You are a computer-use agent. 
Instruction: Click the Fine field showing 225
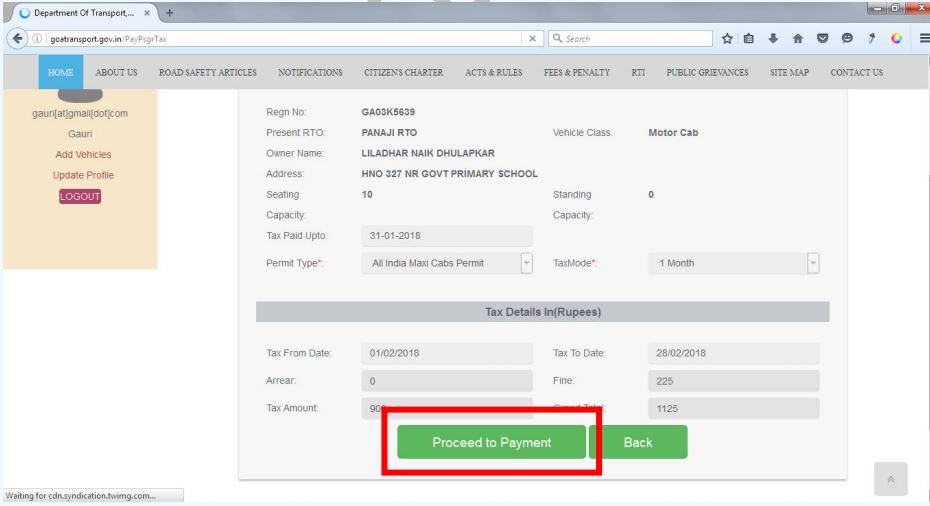tap(733, 381)
